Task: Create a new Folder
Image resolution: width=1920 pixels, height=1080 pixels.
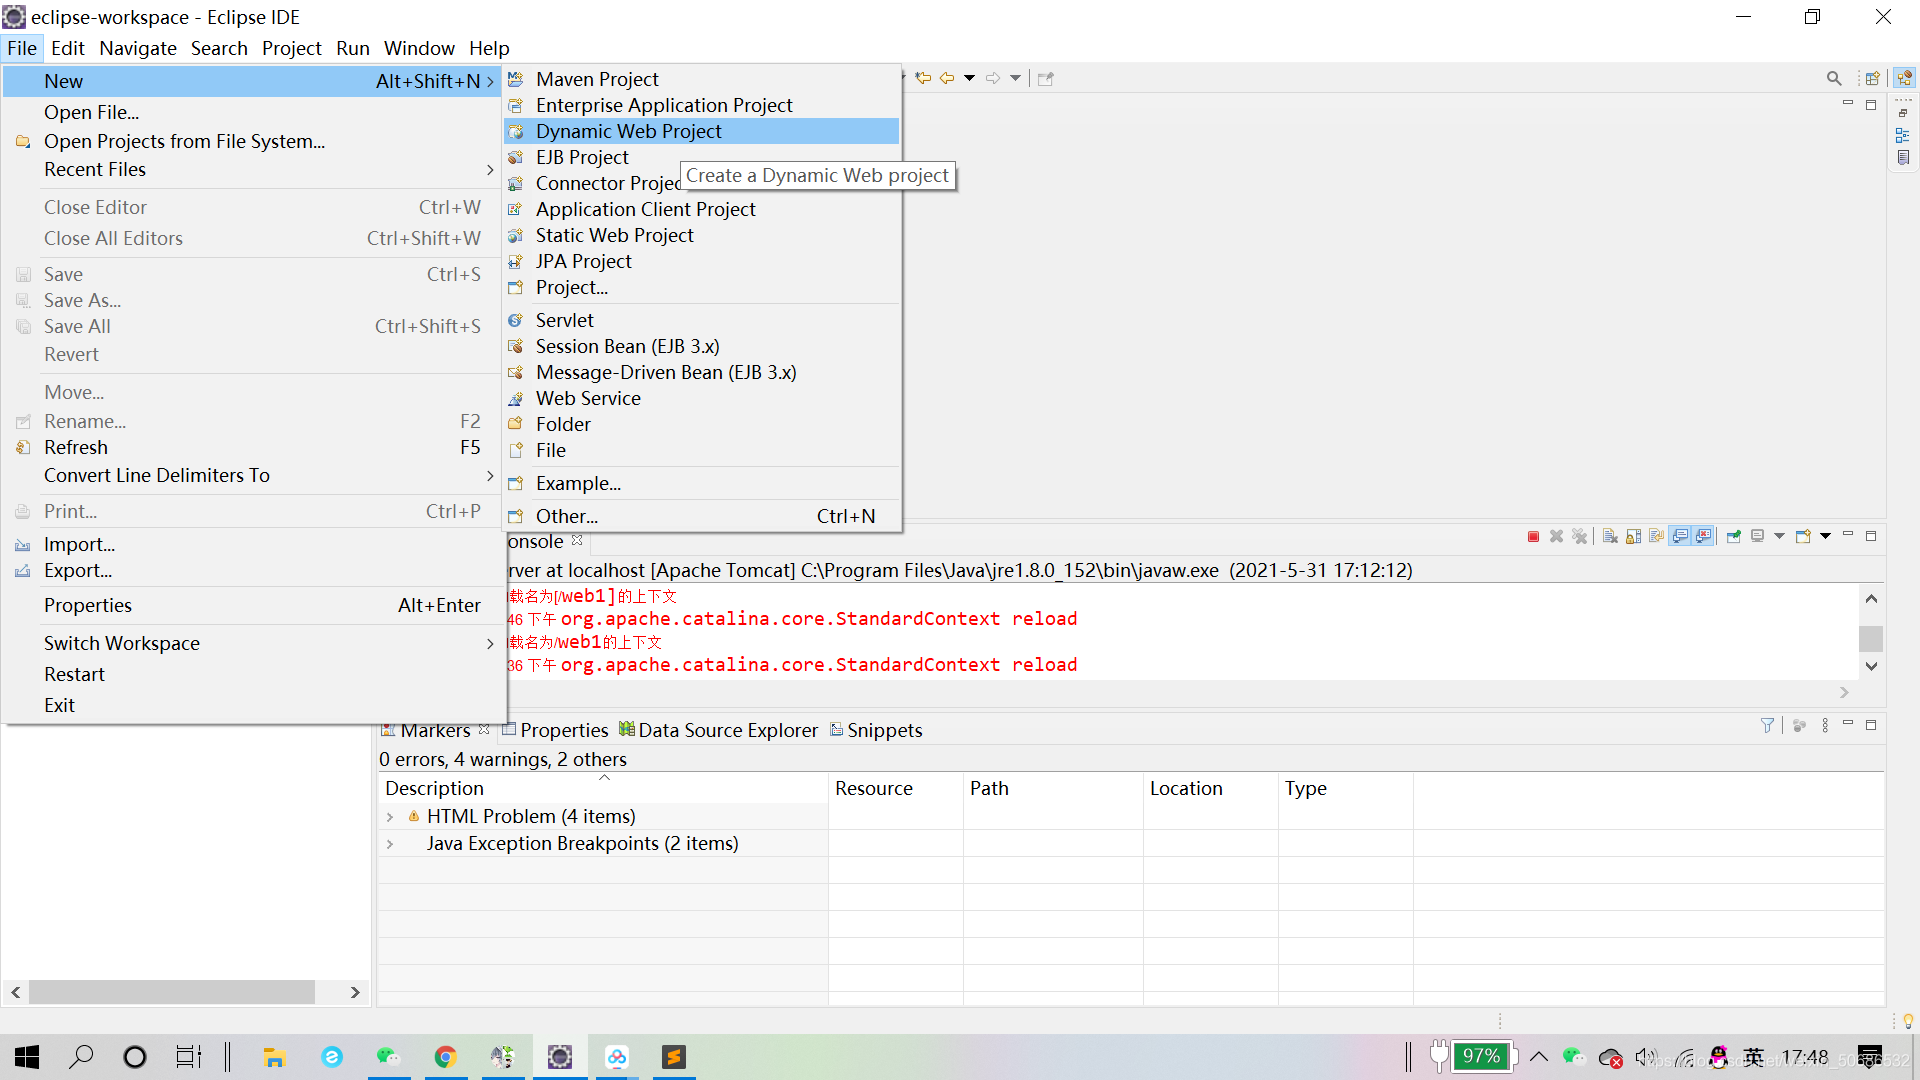Action: [701, 424]
